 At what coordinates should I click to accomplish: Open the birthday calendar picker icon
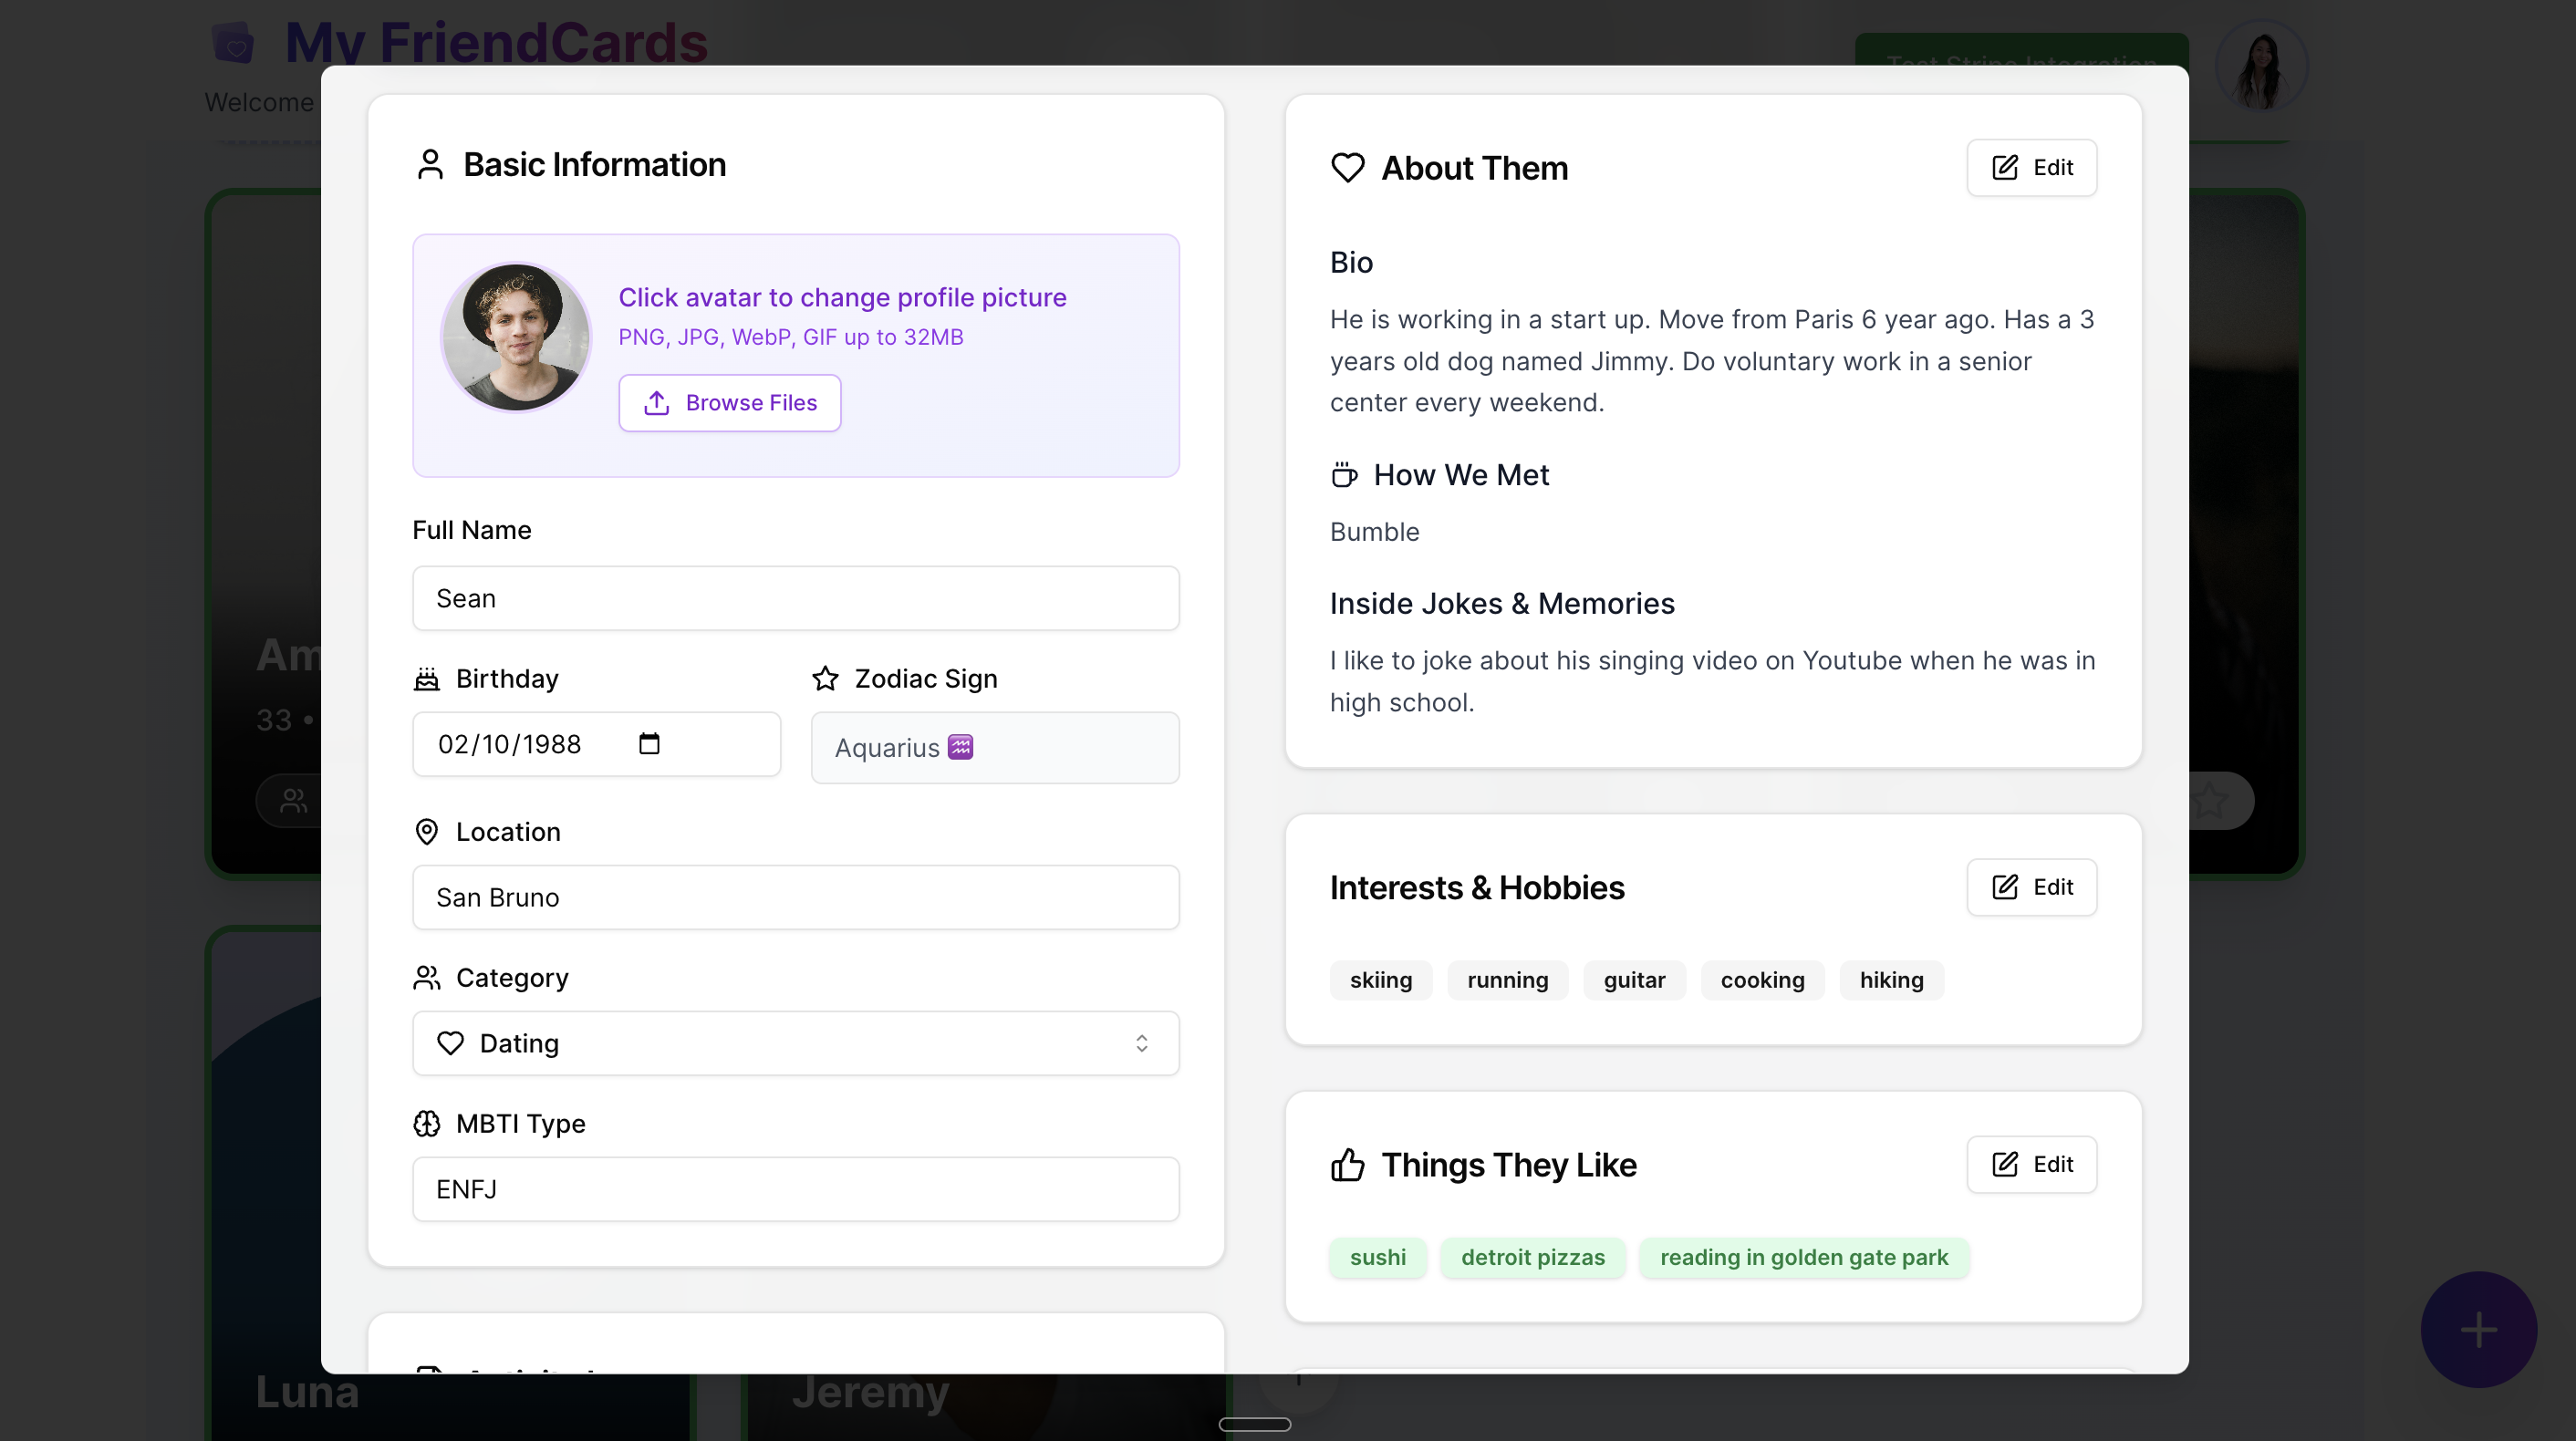click(x=649, y=743)
